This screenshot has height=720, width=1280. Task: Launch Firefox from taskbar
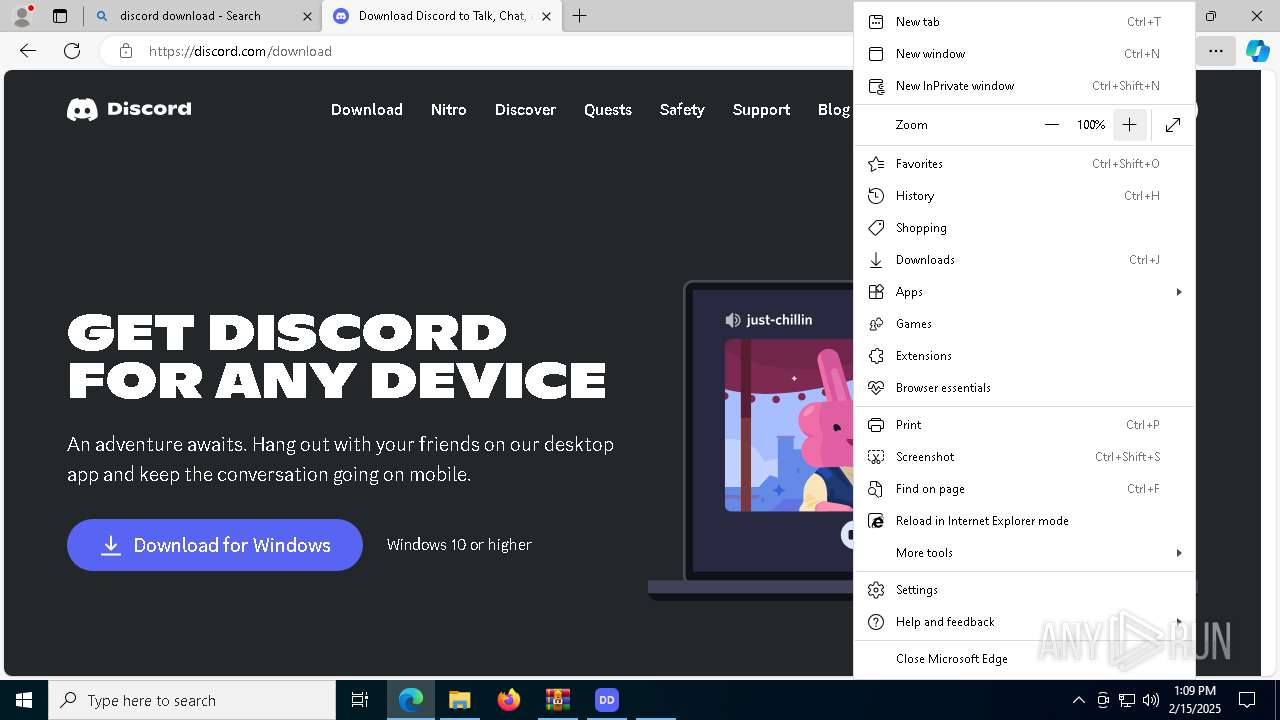509,700
